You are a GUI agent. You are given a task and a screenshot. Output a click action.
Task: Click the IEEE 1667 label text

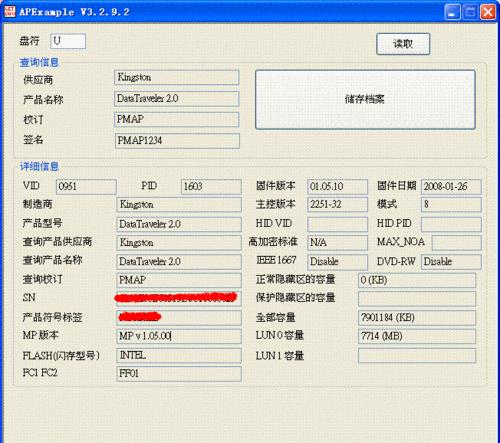[276, 260]
